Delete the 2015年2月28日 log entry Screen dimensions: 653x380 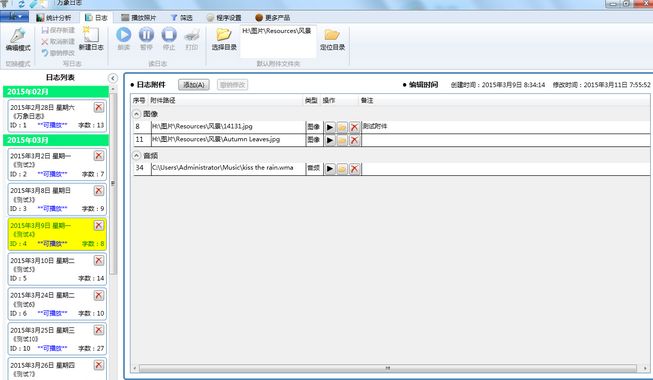(99, 107)
